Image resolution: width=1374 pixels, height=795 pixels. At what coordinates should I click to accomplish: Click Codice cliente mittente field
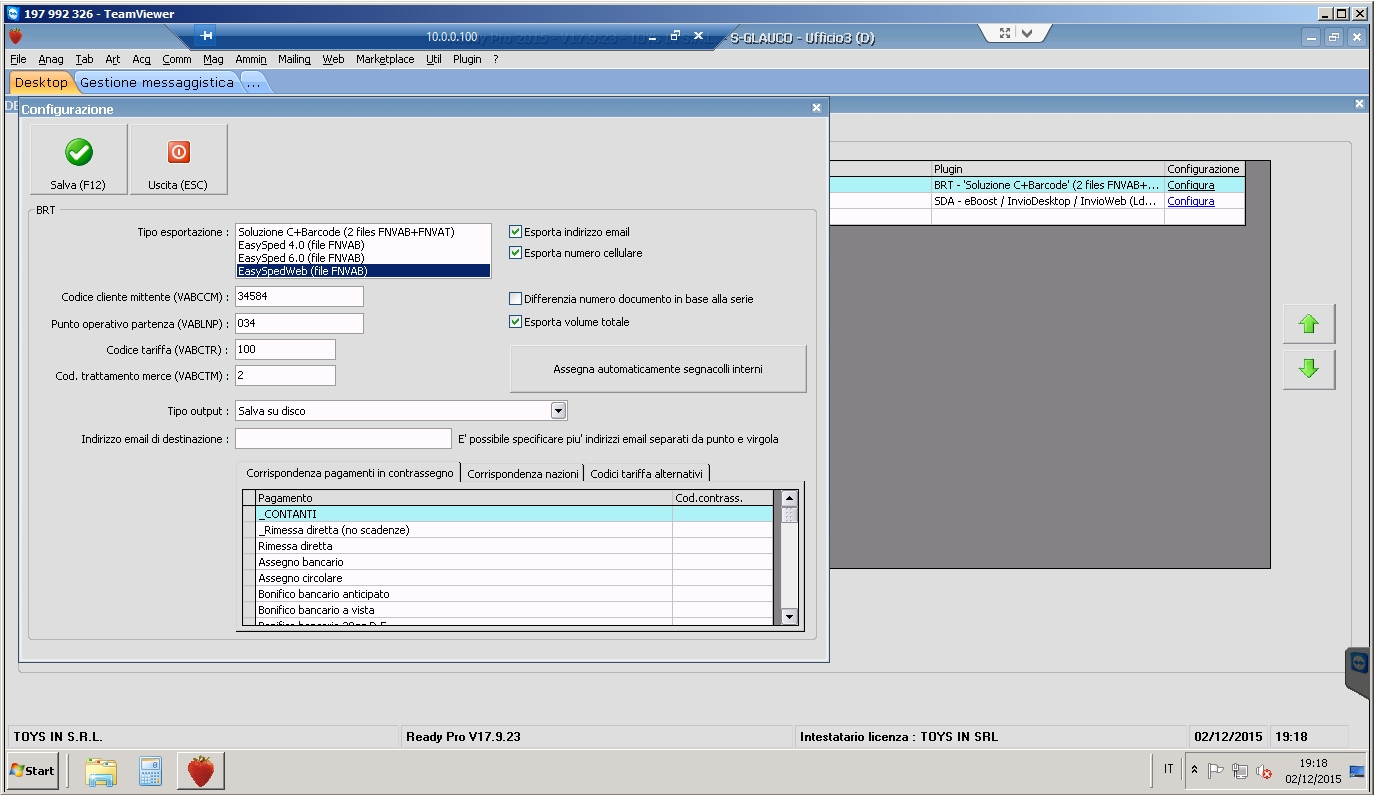(x=299, y=297)
